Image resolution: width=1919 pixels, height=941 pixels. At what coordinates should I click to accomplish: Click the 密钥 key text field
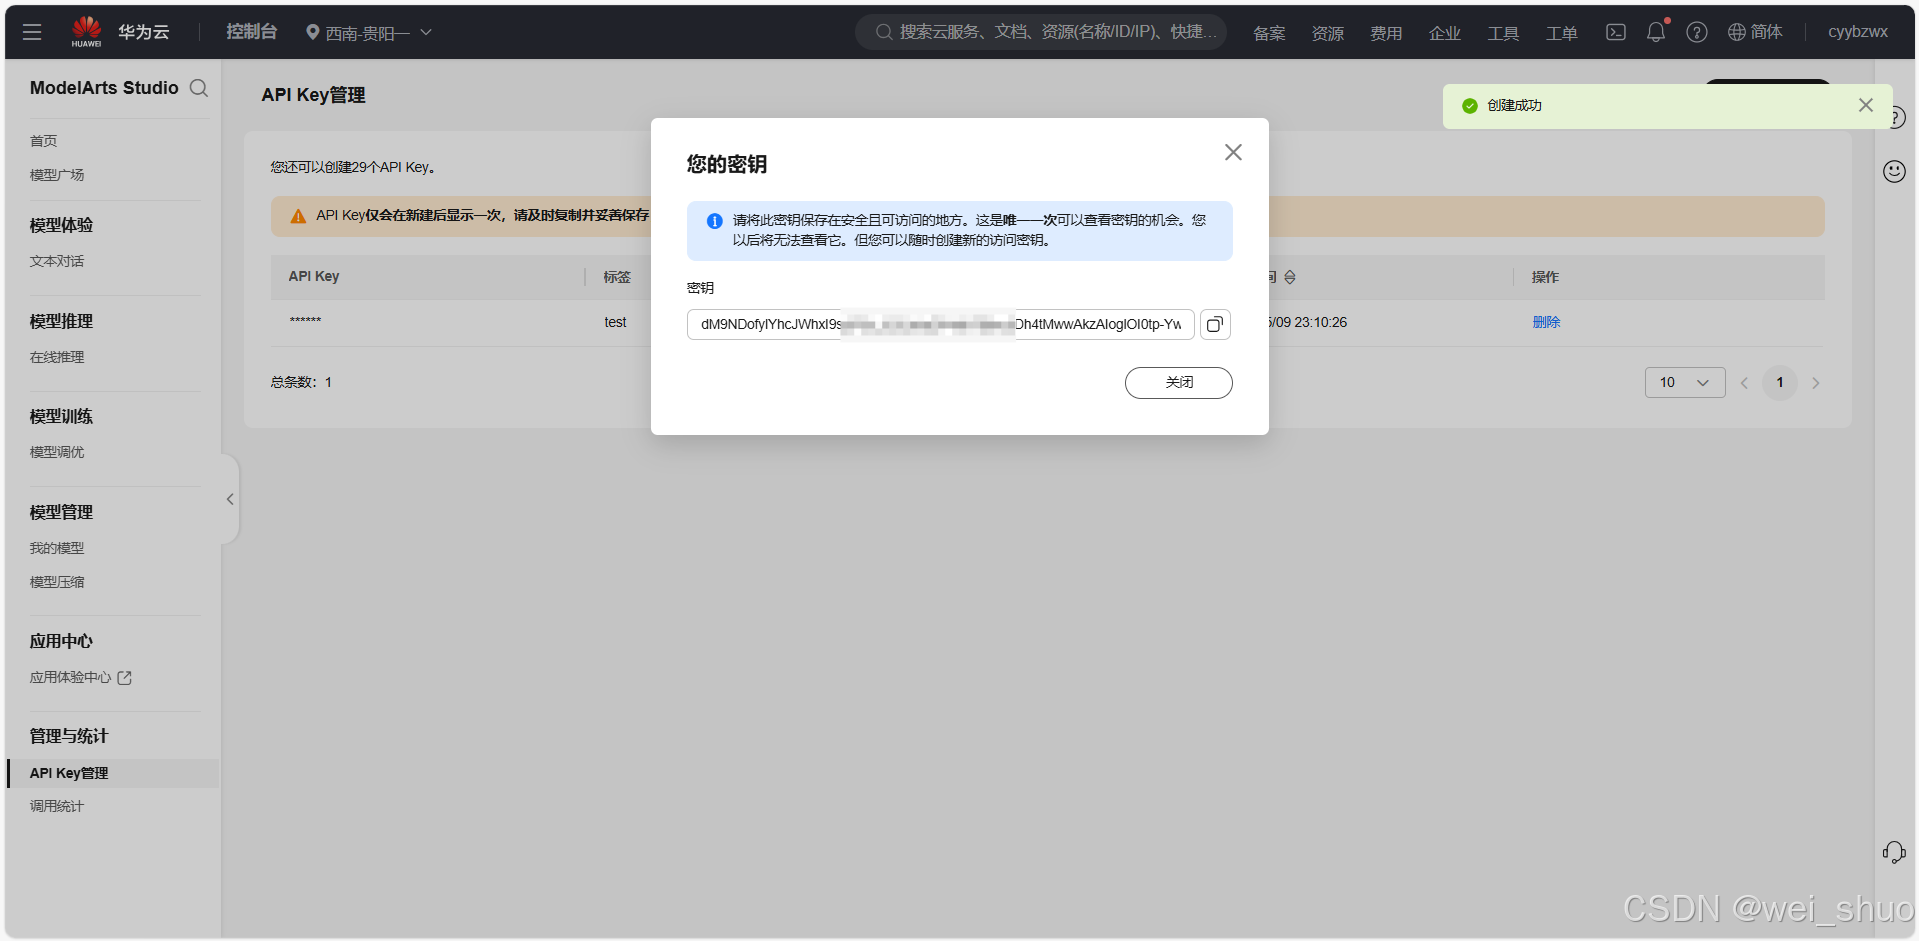tap(940, 324)
